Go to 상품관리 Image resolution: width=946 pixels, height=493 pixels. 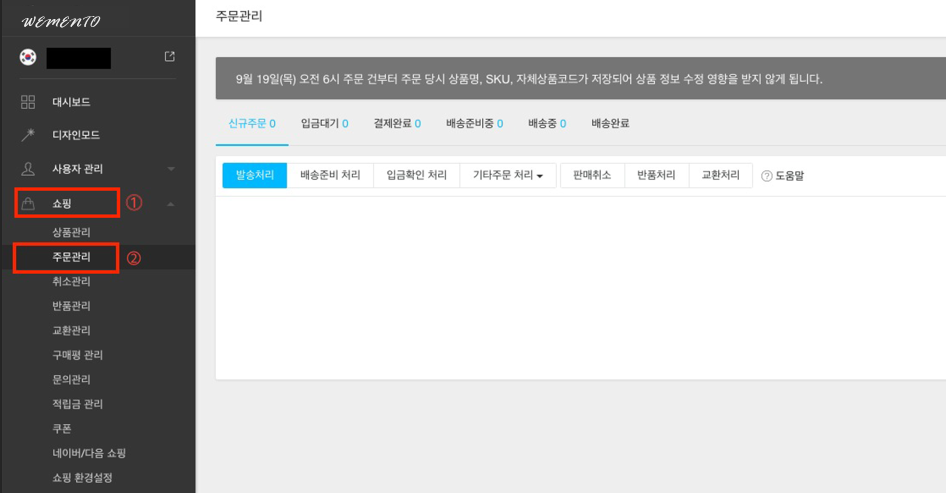(x=71, y=232)
